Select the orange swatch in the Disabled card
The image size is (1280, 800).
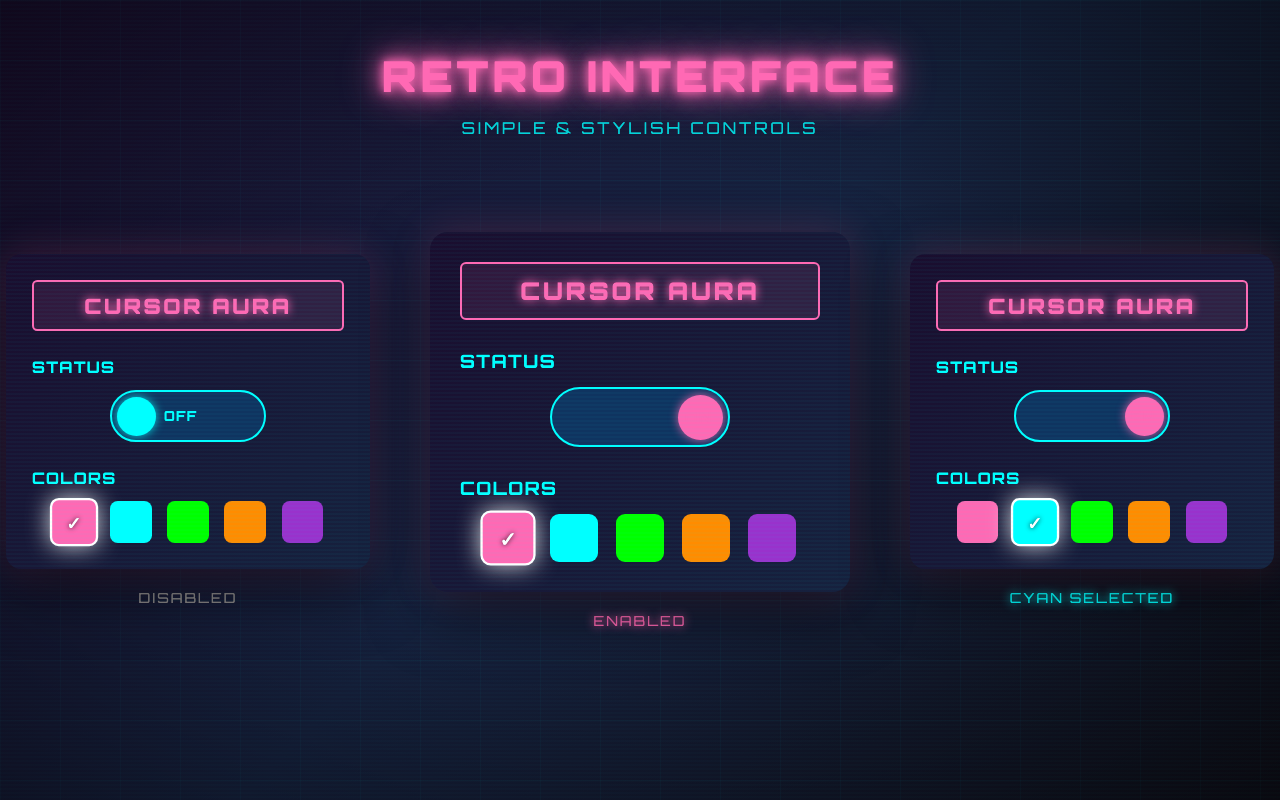(245, 522)
